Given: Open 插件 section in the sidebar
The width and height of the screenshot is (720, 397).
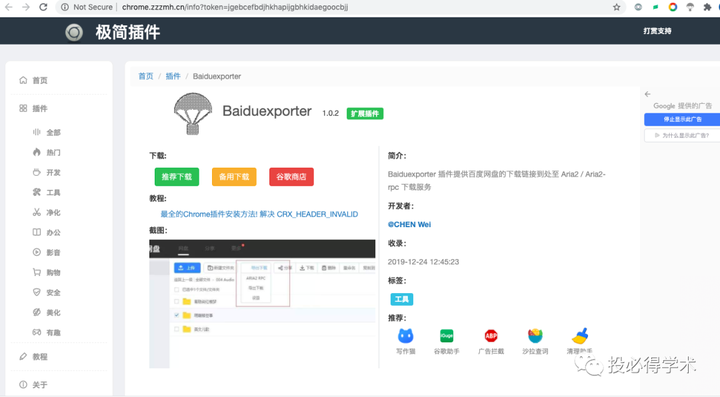Looking at the screenshot, I should pos(34,108).
